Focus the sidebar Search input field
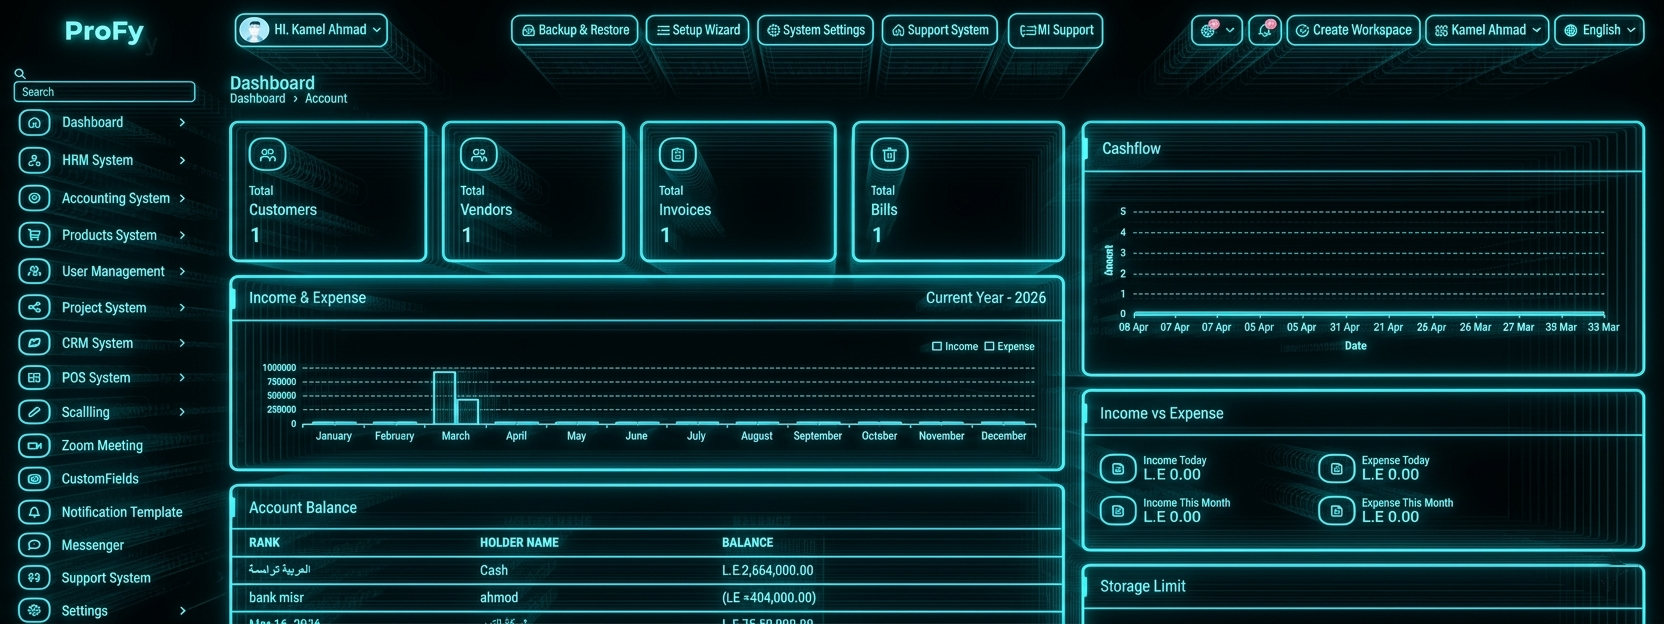The image size is (1664, 624). click(104, 92)
